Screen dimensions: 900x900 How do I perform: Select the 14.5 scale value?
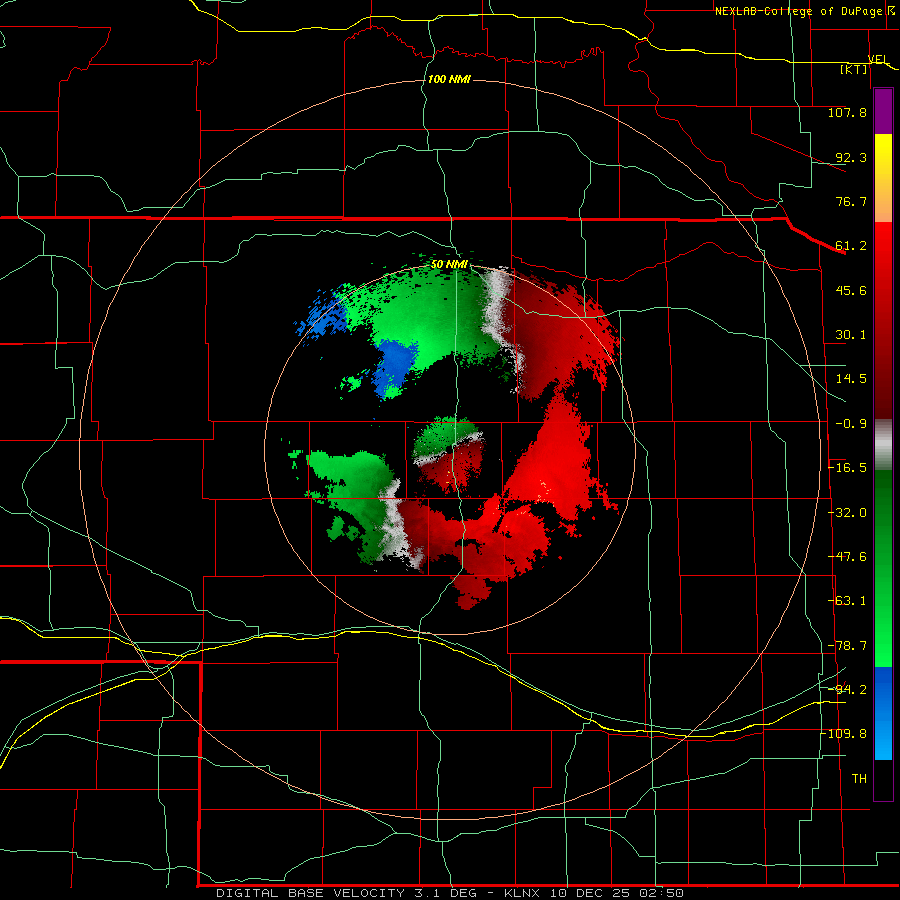click(851, 379)
